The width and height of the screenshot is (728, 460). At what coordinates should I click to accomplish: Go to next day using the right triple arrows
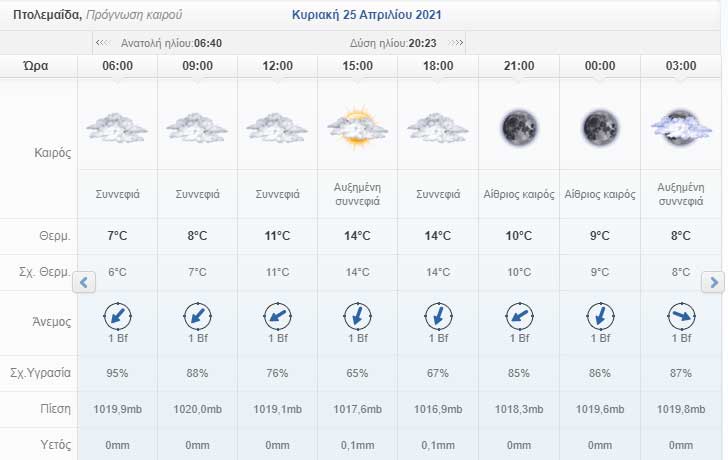[x=457, y=43]
